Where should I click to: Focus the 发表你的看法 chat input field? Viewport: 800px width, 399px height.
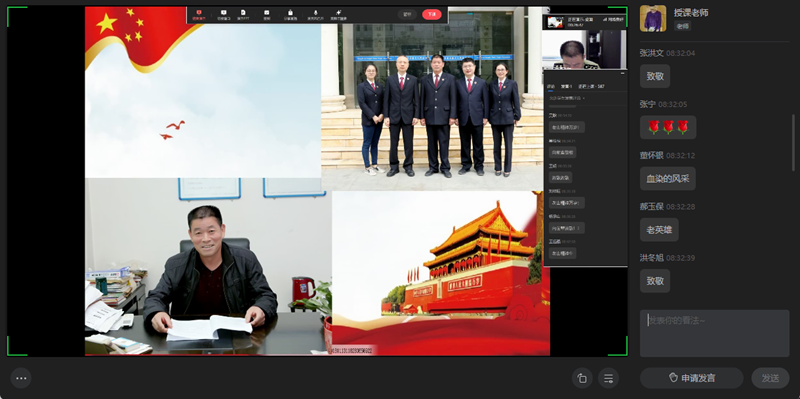(714, 333)
